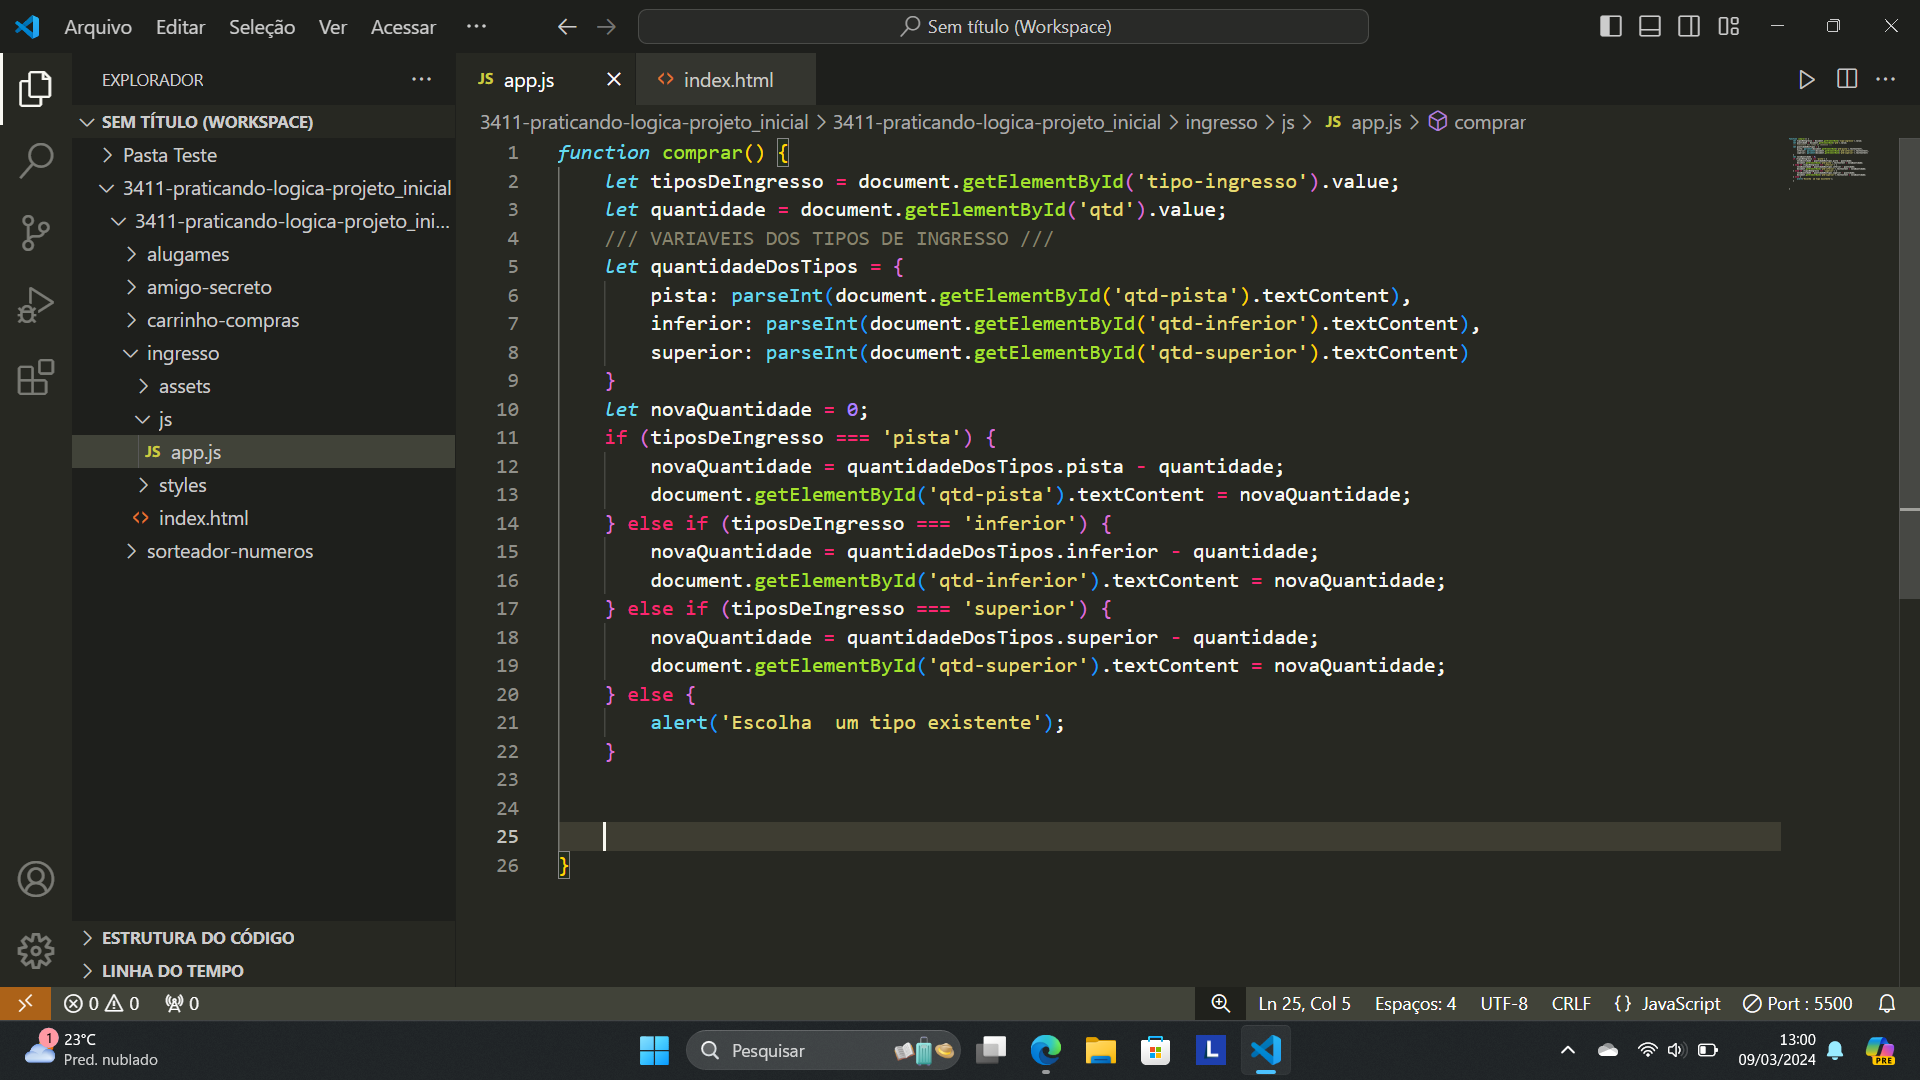Screen dimensions: 1920x1080
Task: Expand the Pasta Teste folder
Action: 264,155
